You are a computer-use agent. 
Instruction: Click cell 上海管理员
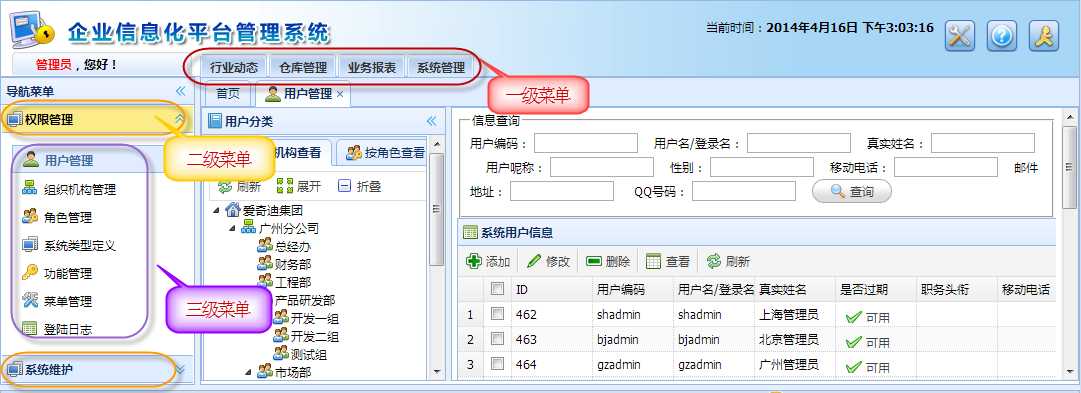[794, 314]
